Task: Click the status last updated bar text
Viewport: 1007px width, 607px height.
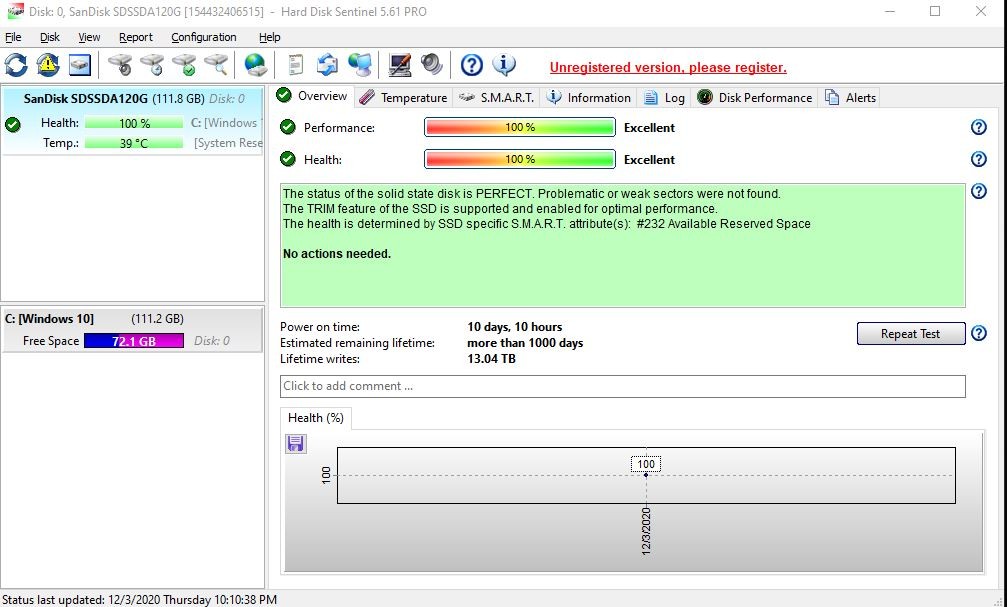Action: pyautogui.click(x=139, y=599)
